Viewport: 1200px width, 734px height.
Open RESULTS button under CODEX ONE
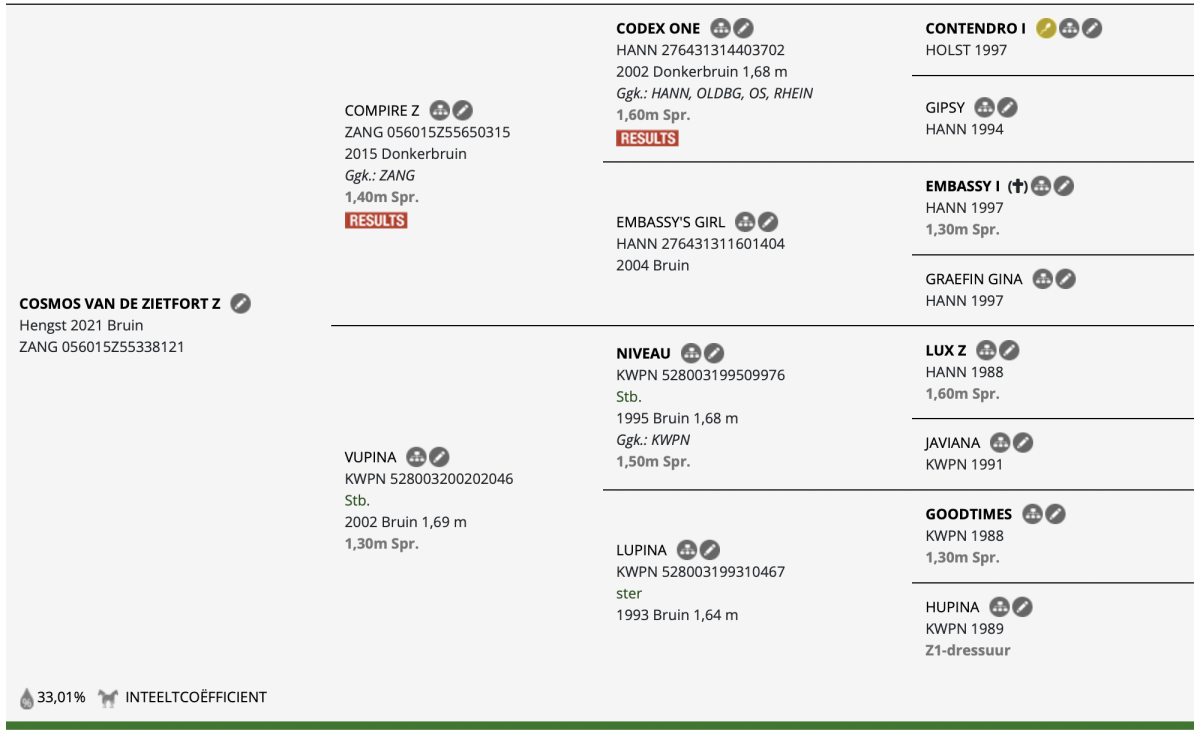[x=648, y=138]
